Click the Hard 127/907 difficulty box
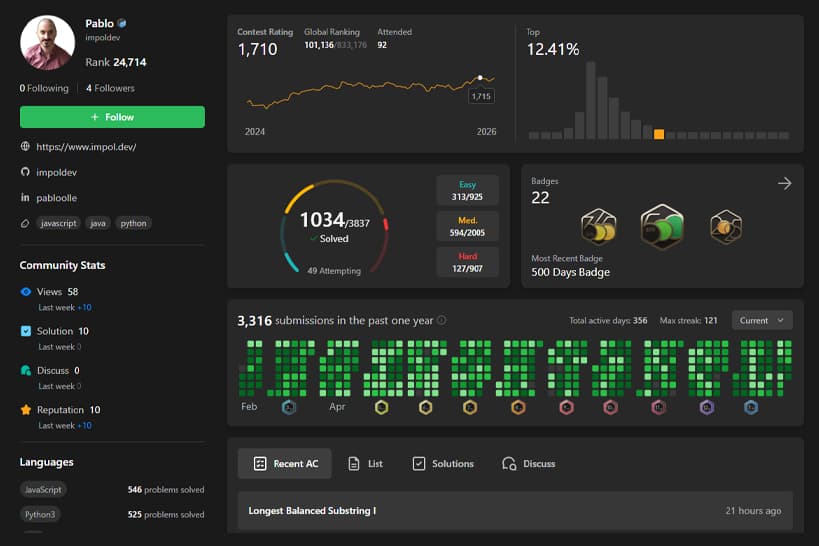Viewport: 819px width, 546px height. click(467, 262)
